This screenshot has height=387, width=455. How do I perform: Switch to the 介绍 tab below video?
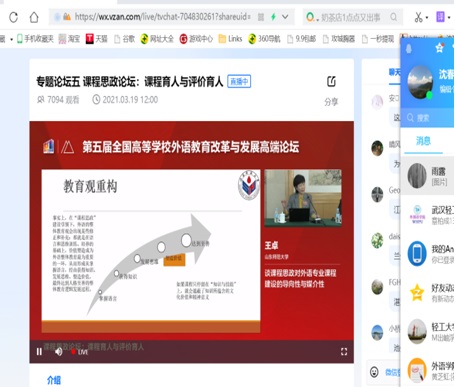(54, 380)
